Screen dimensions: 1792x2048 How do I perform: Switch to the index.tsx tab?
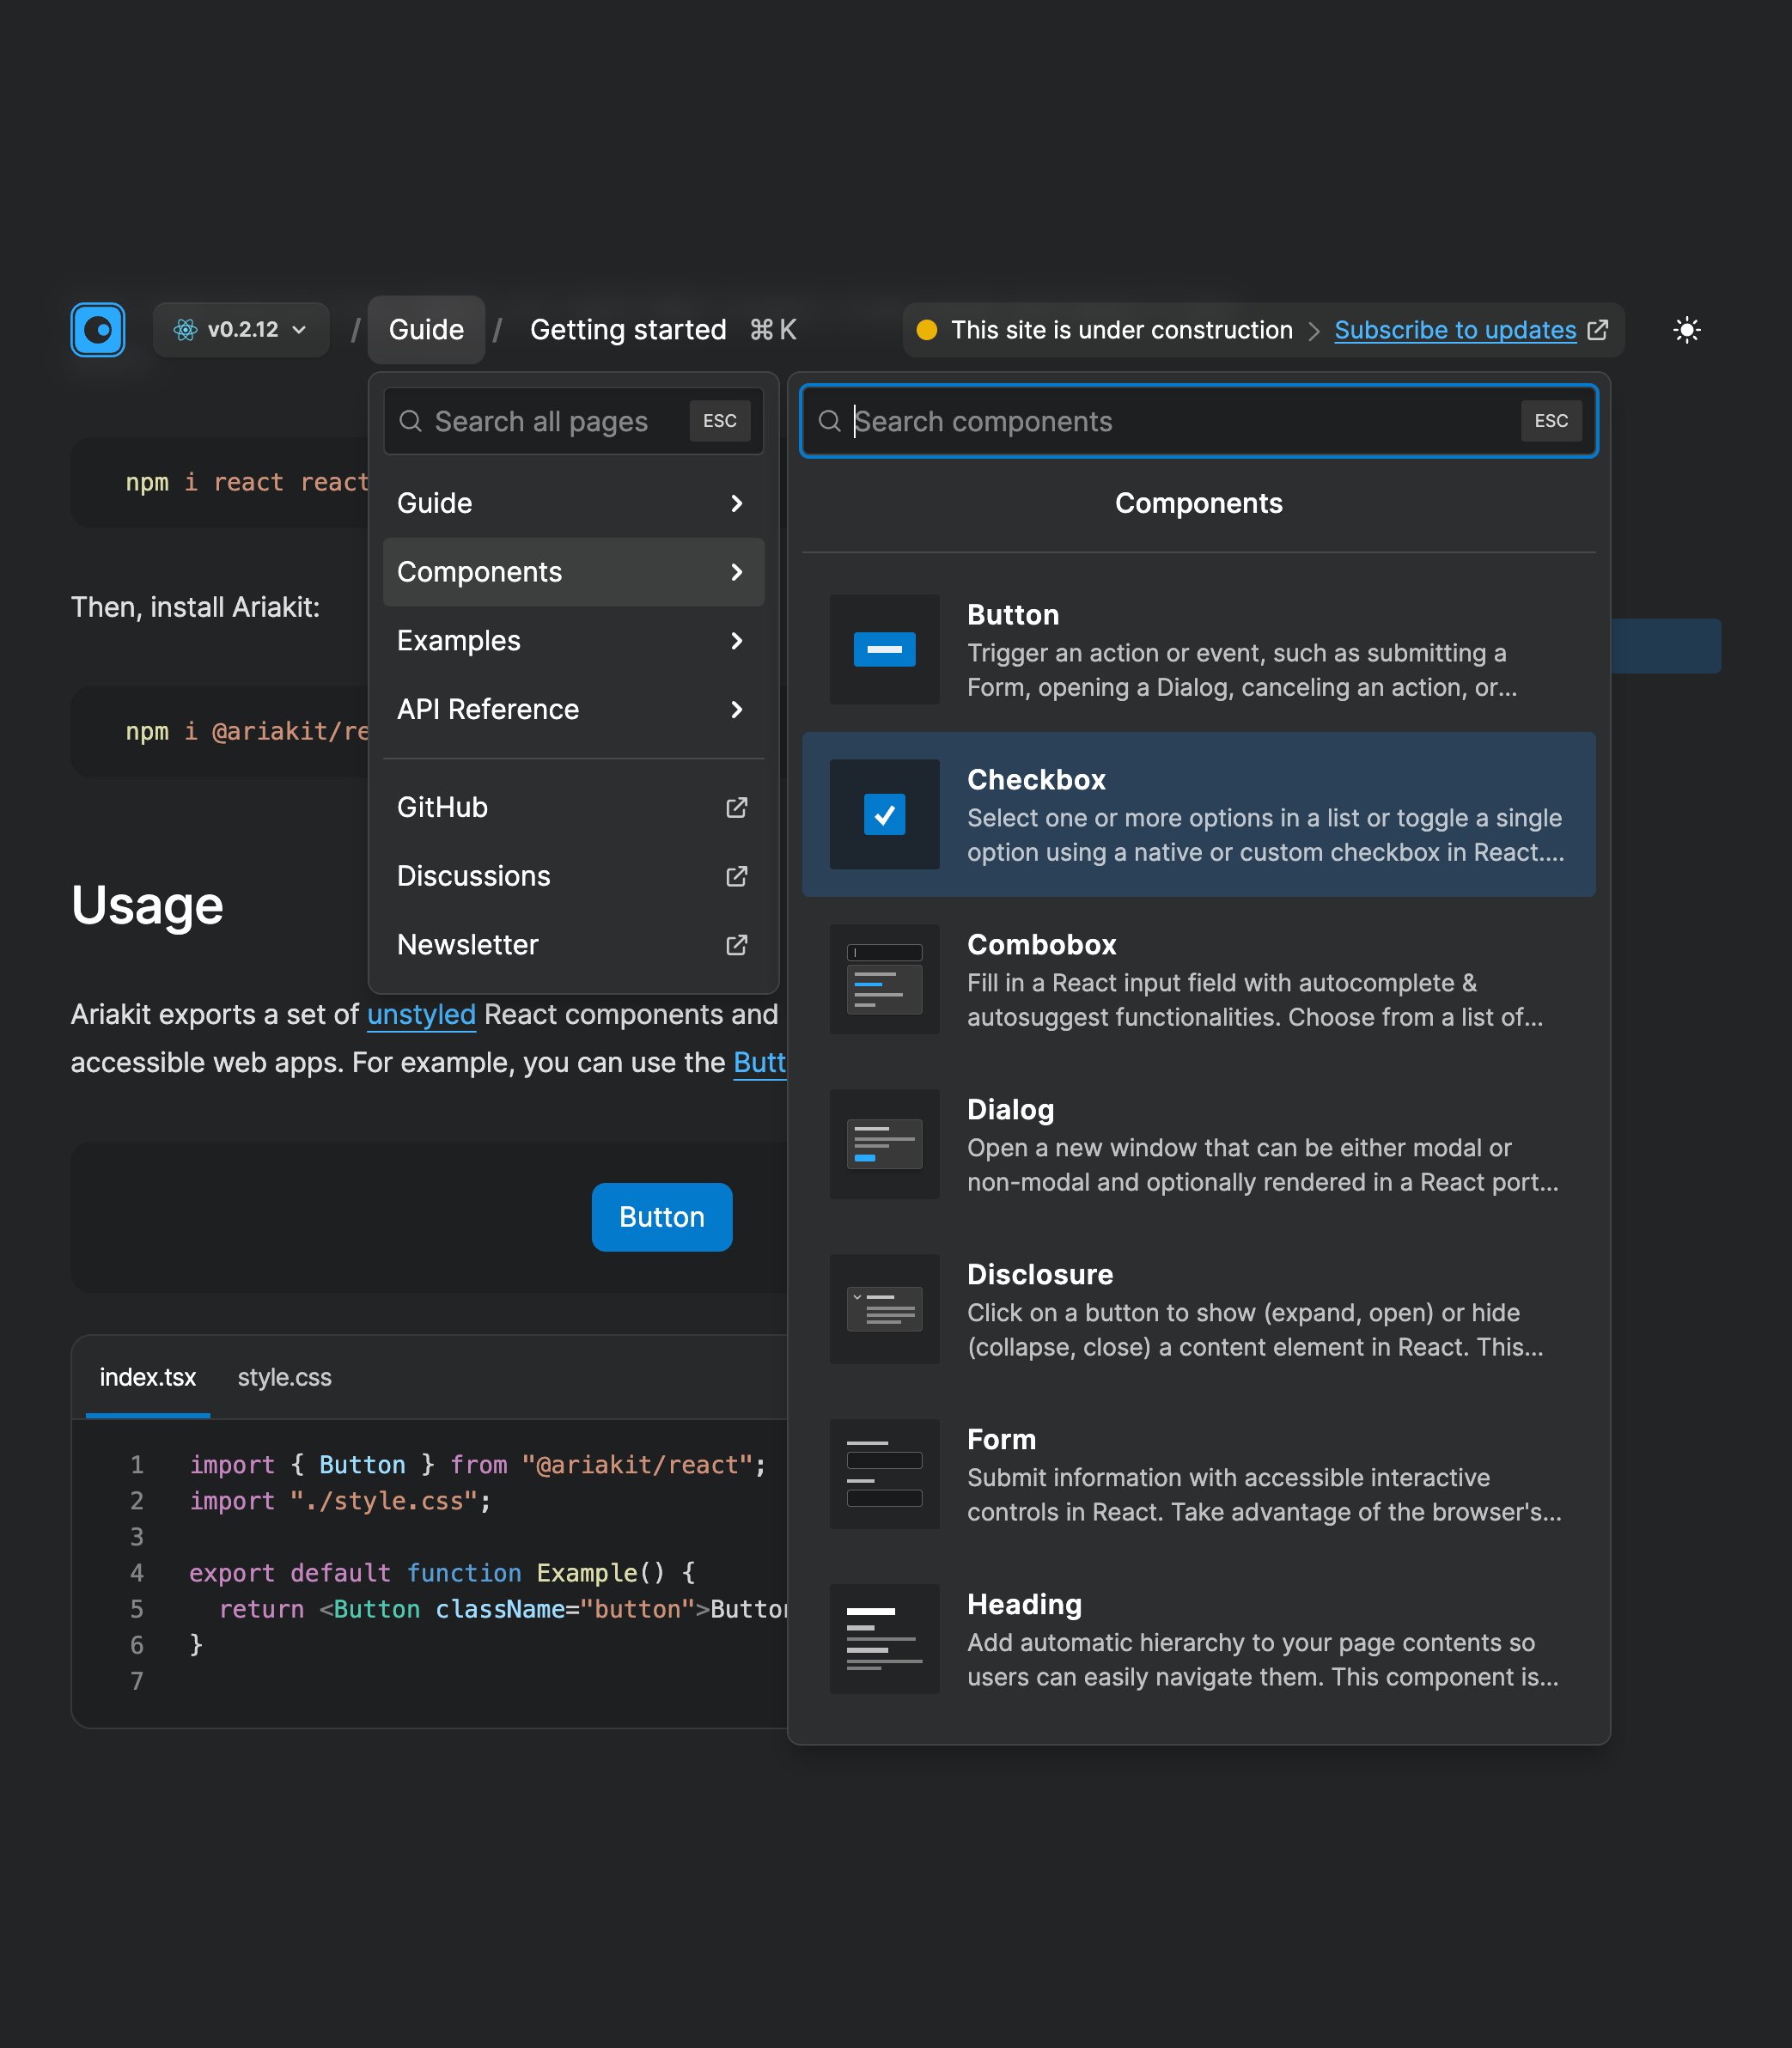[x=148, y=1378]
